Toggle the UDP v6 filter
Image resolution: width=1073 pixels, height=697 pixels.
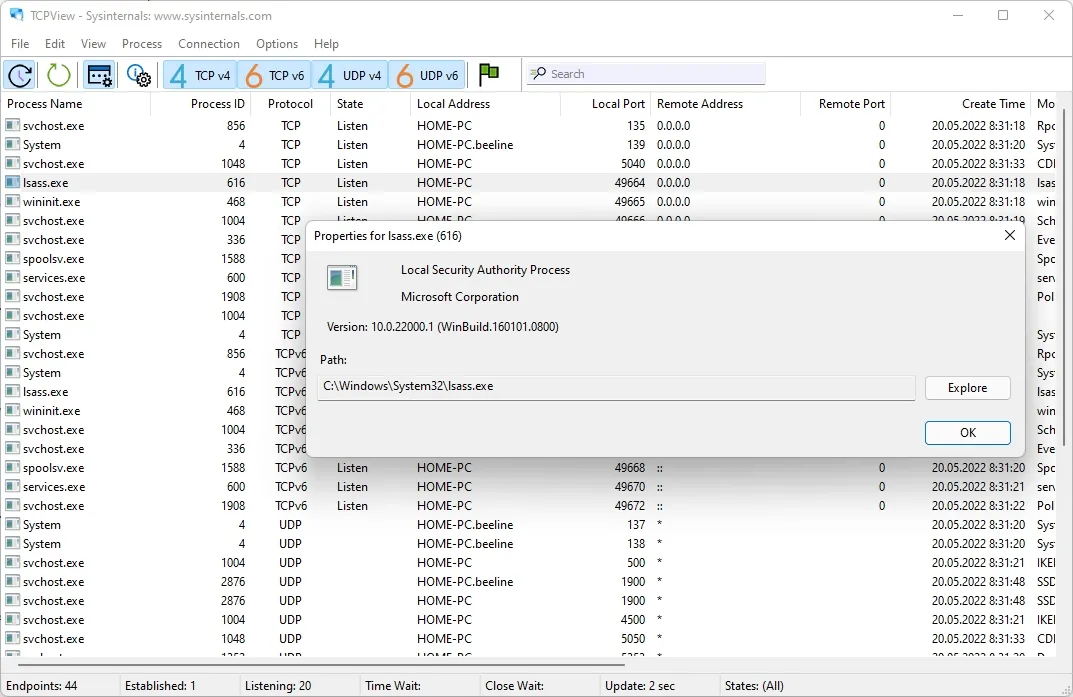point(427,75)
